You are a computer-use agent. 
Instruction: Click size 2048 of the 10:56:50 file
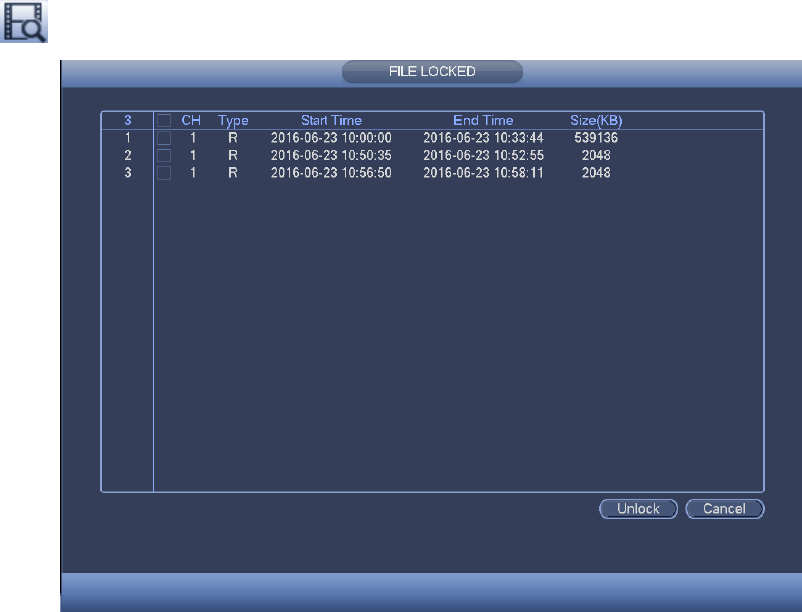(596, 173)
